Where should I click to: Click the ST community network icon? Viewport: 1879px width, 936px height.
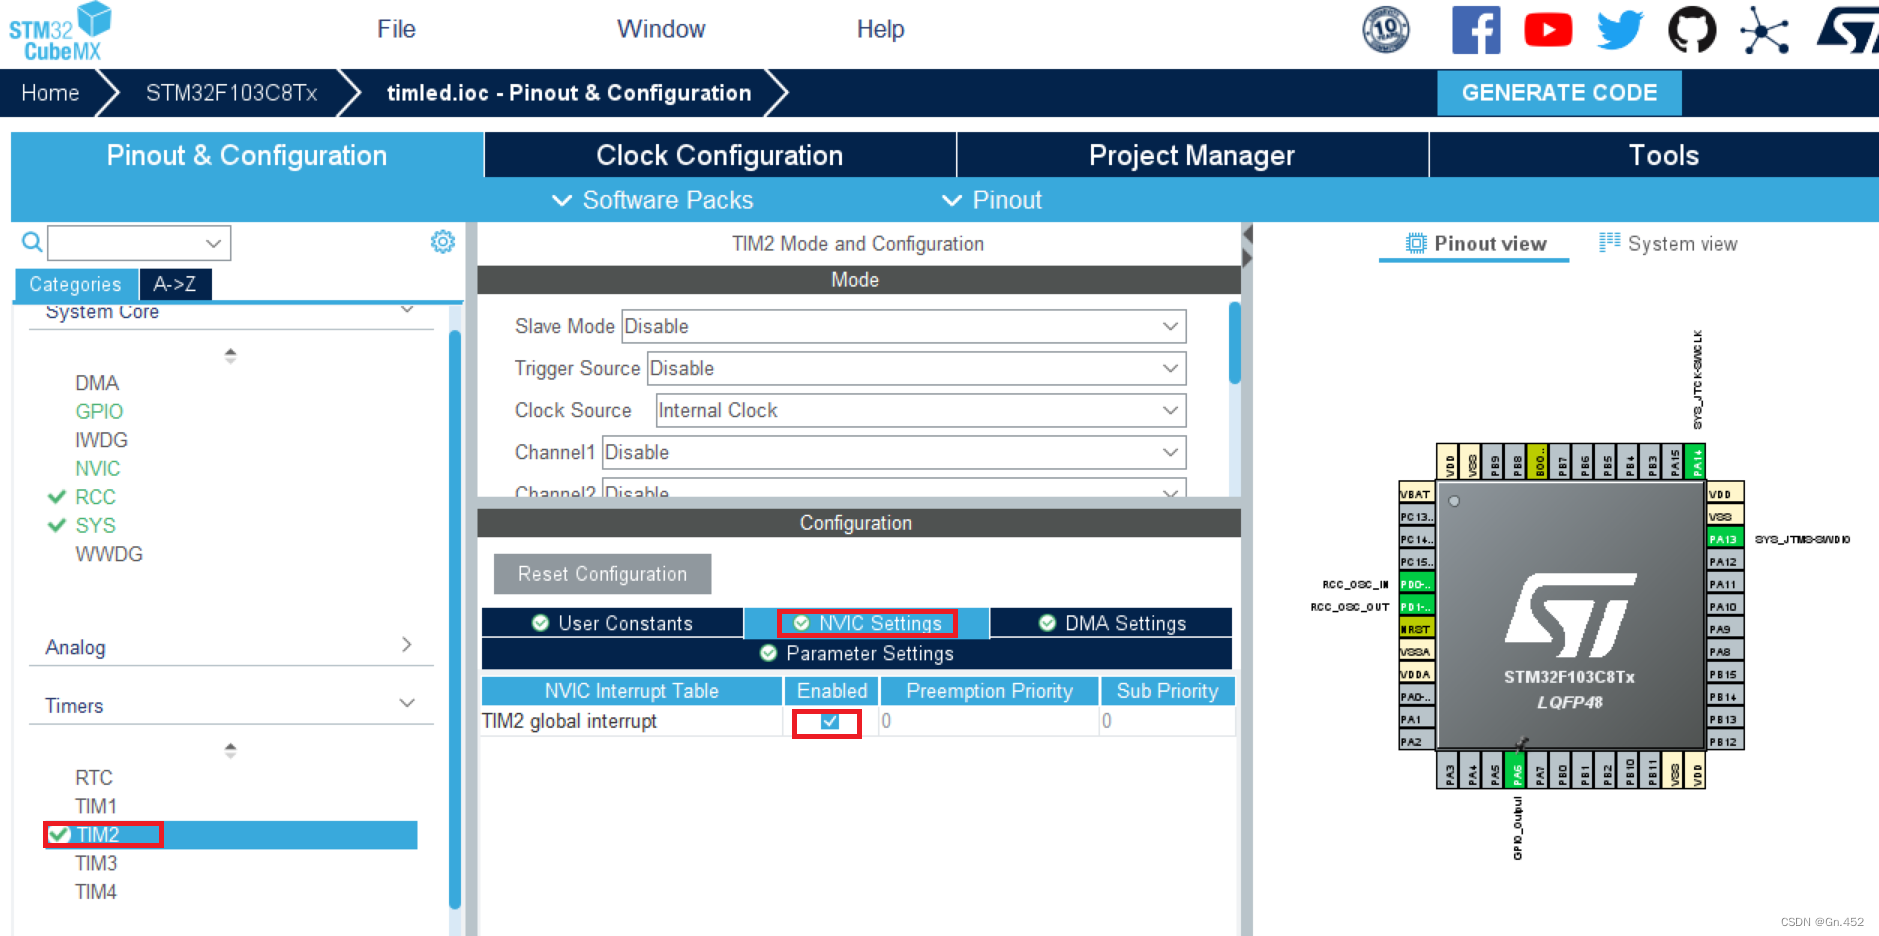point(1764,30)
